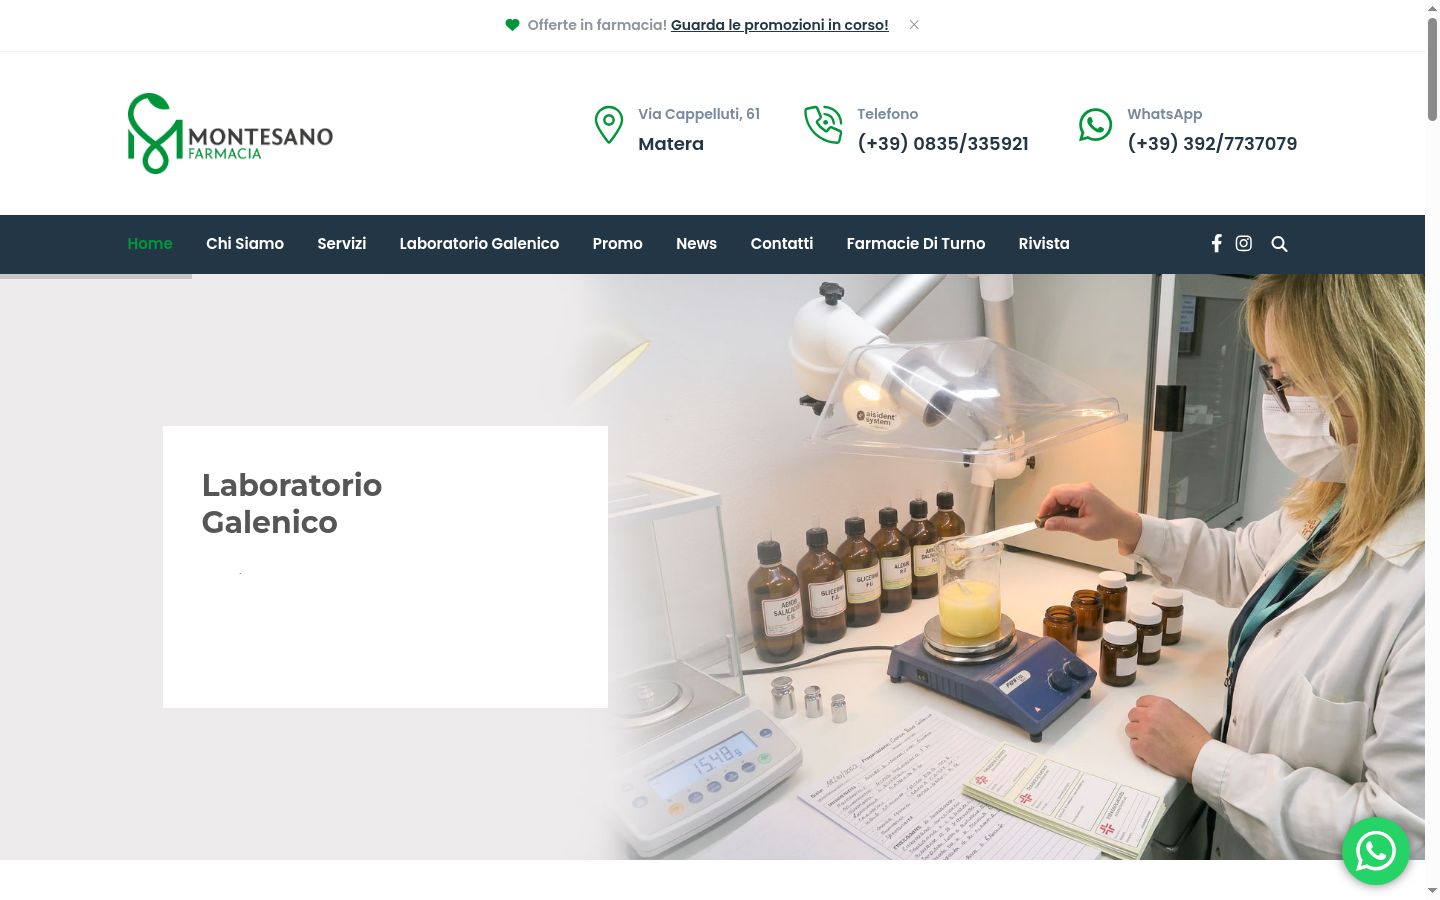The width and height of the screenshot is (1440, 900).
Task: Click the page's vertical scrollbar thumb
Action: (1432, 70)
